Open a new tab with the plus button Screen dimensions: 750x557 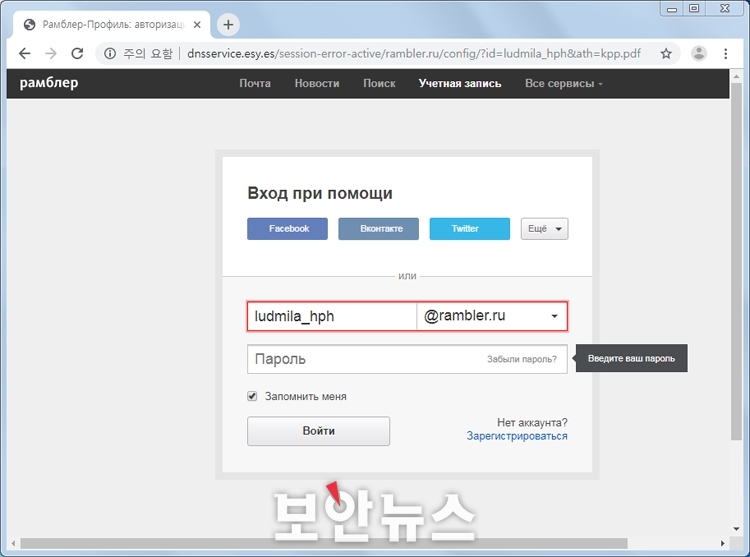click(x=228, y=24)
